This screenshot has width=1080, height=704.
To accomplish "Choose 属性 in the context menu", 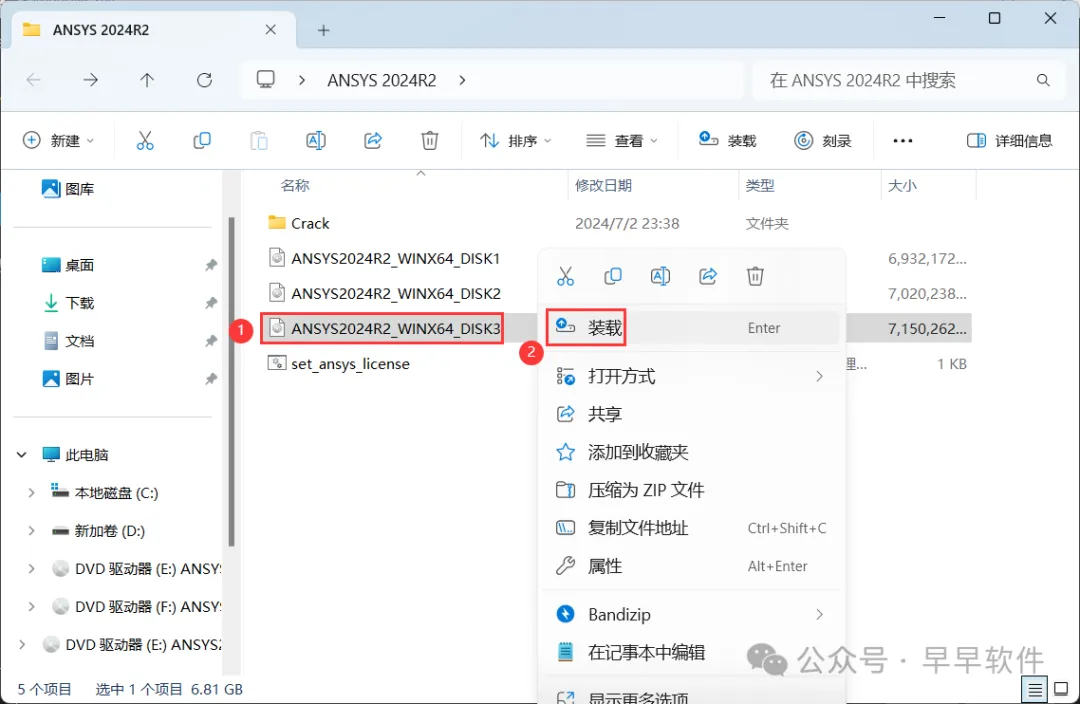I will [x=692, y=566].
